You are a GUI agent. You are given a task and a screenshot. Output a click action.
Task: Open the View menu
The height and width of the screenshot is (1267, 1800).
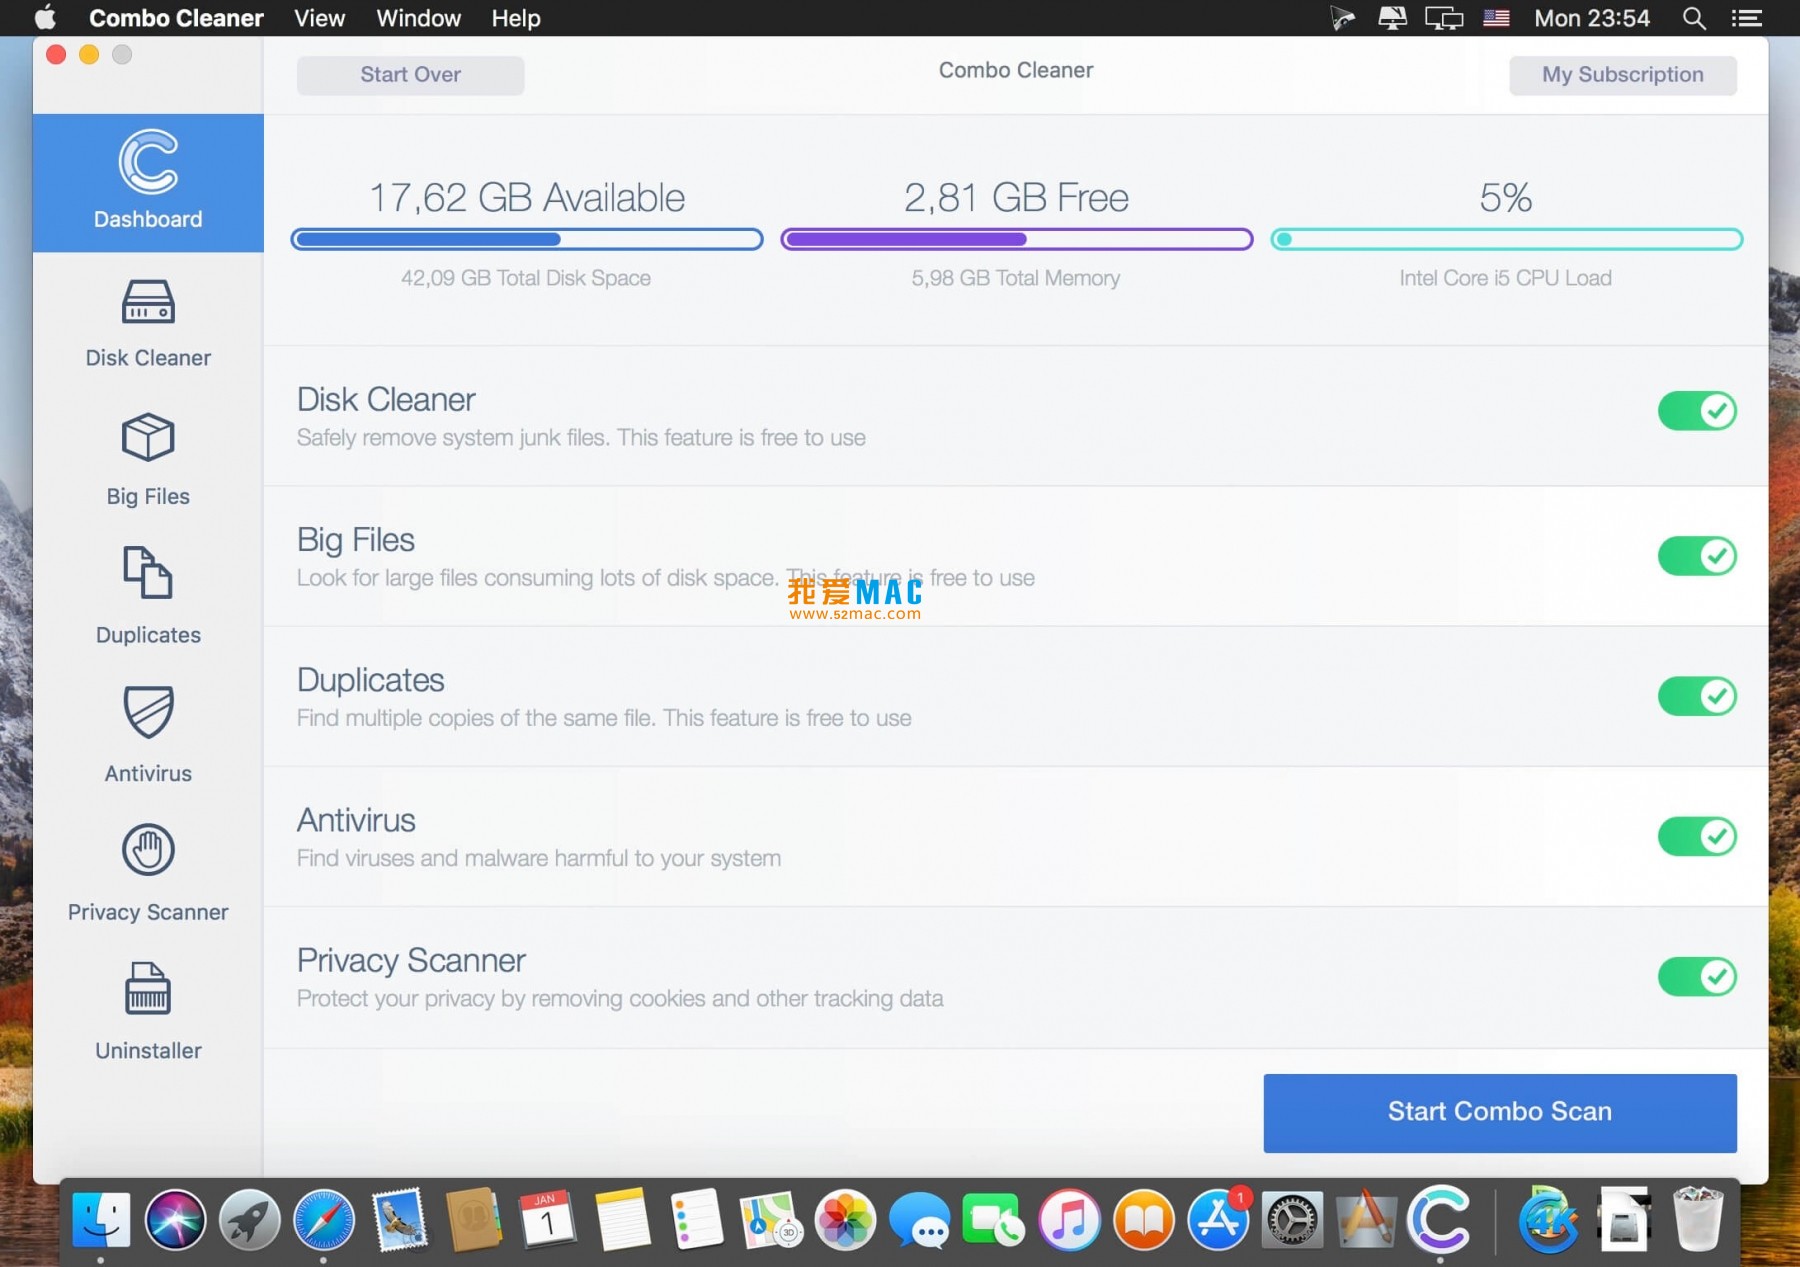pos(319,18)
